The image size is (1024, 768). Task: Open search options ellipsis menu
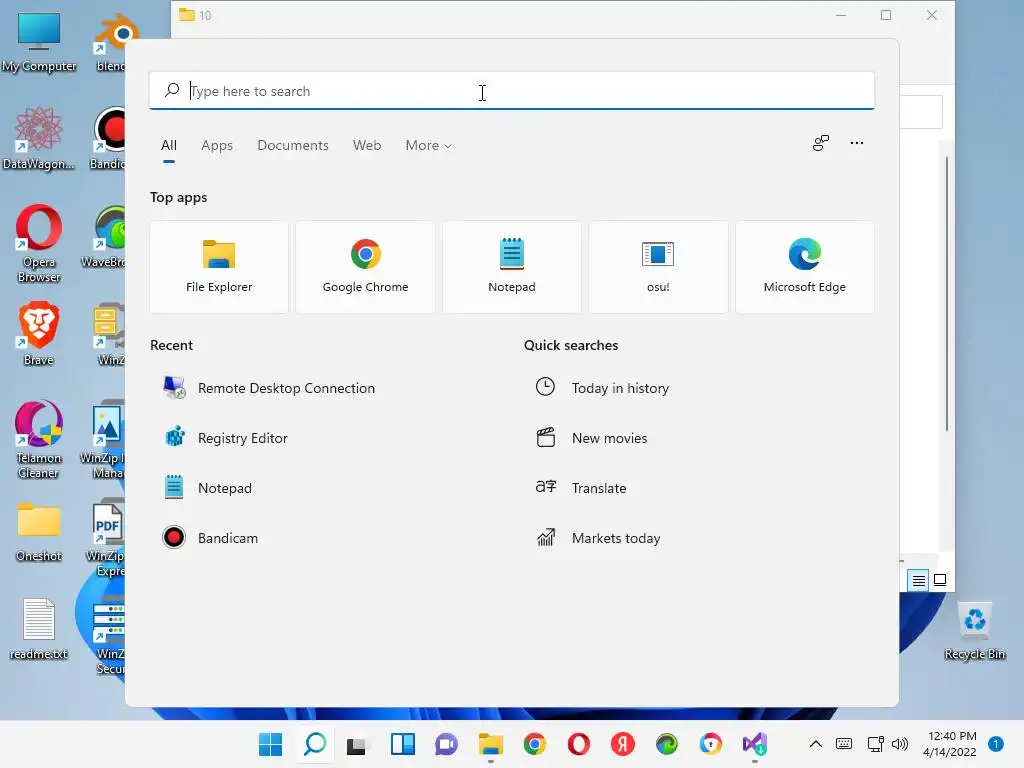[857, 143]
